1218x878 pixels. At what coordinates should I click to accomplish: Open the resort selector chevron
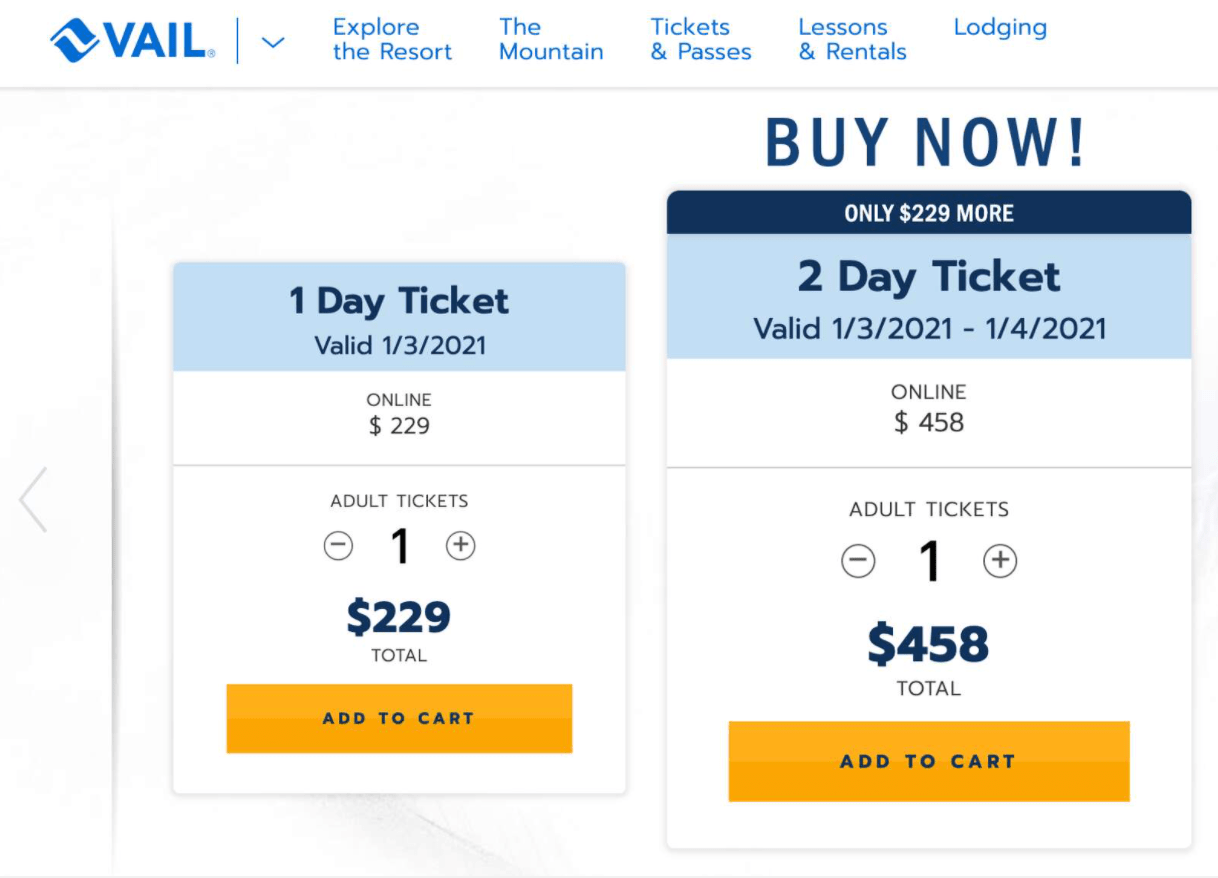pos(272,44)
